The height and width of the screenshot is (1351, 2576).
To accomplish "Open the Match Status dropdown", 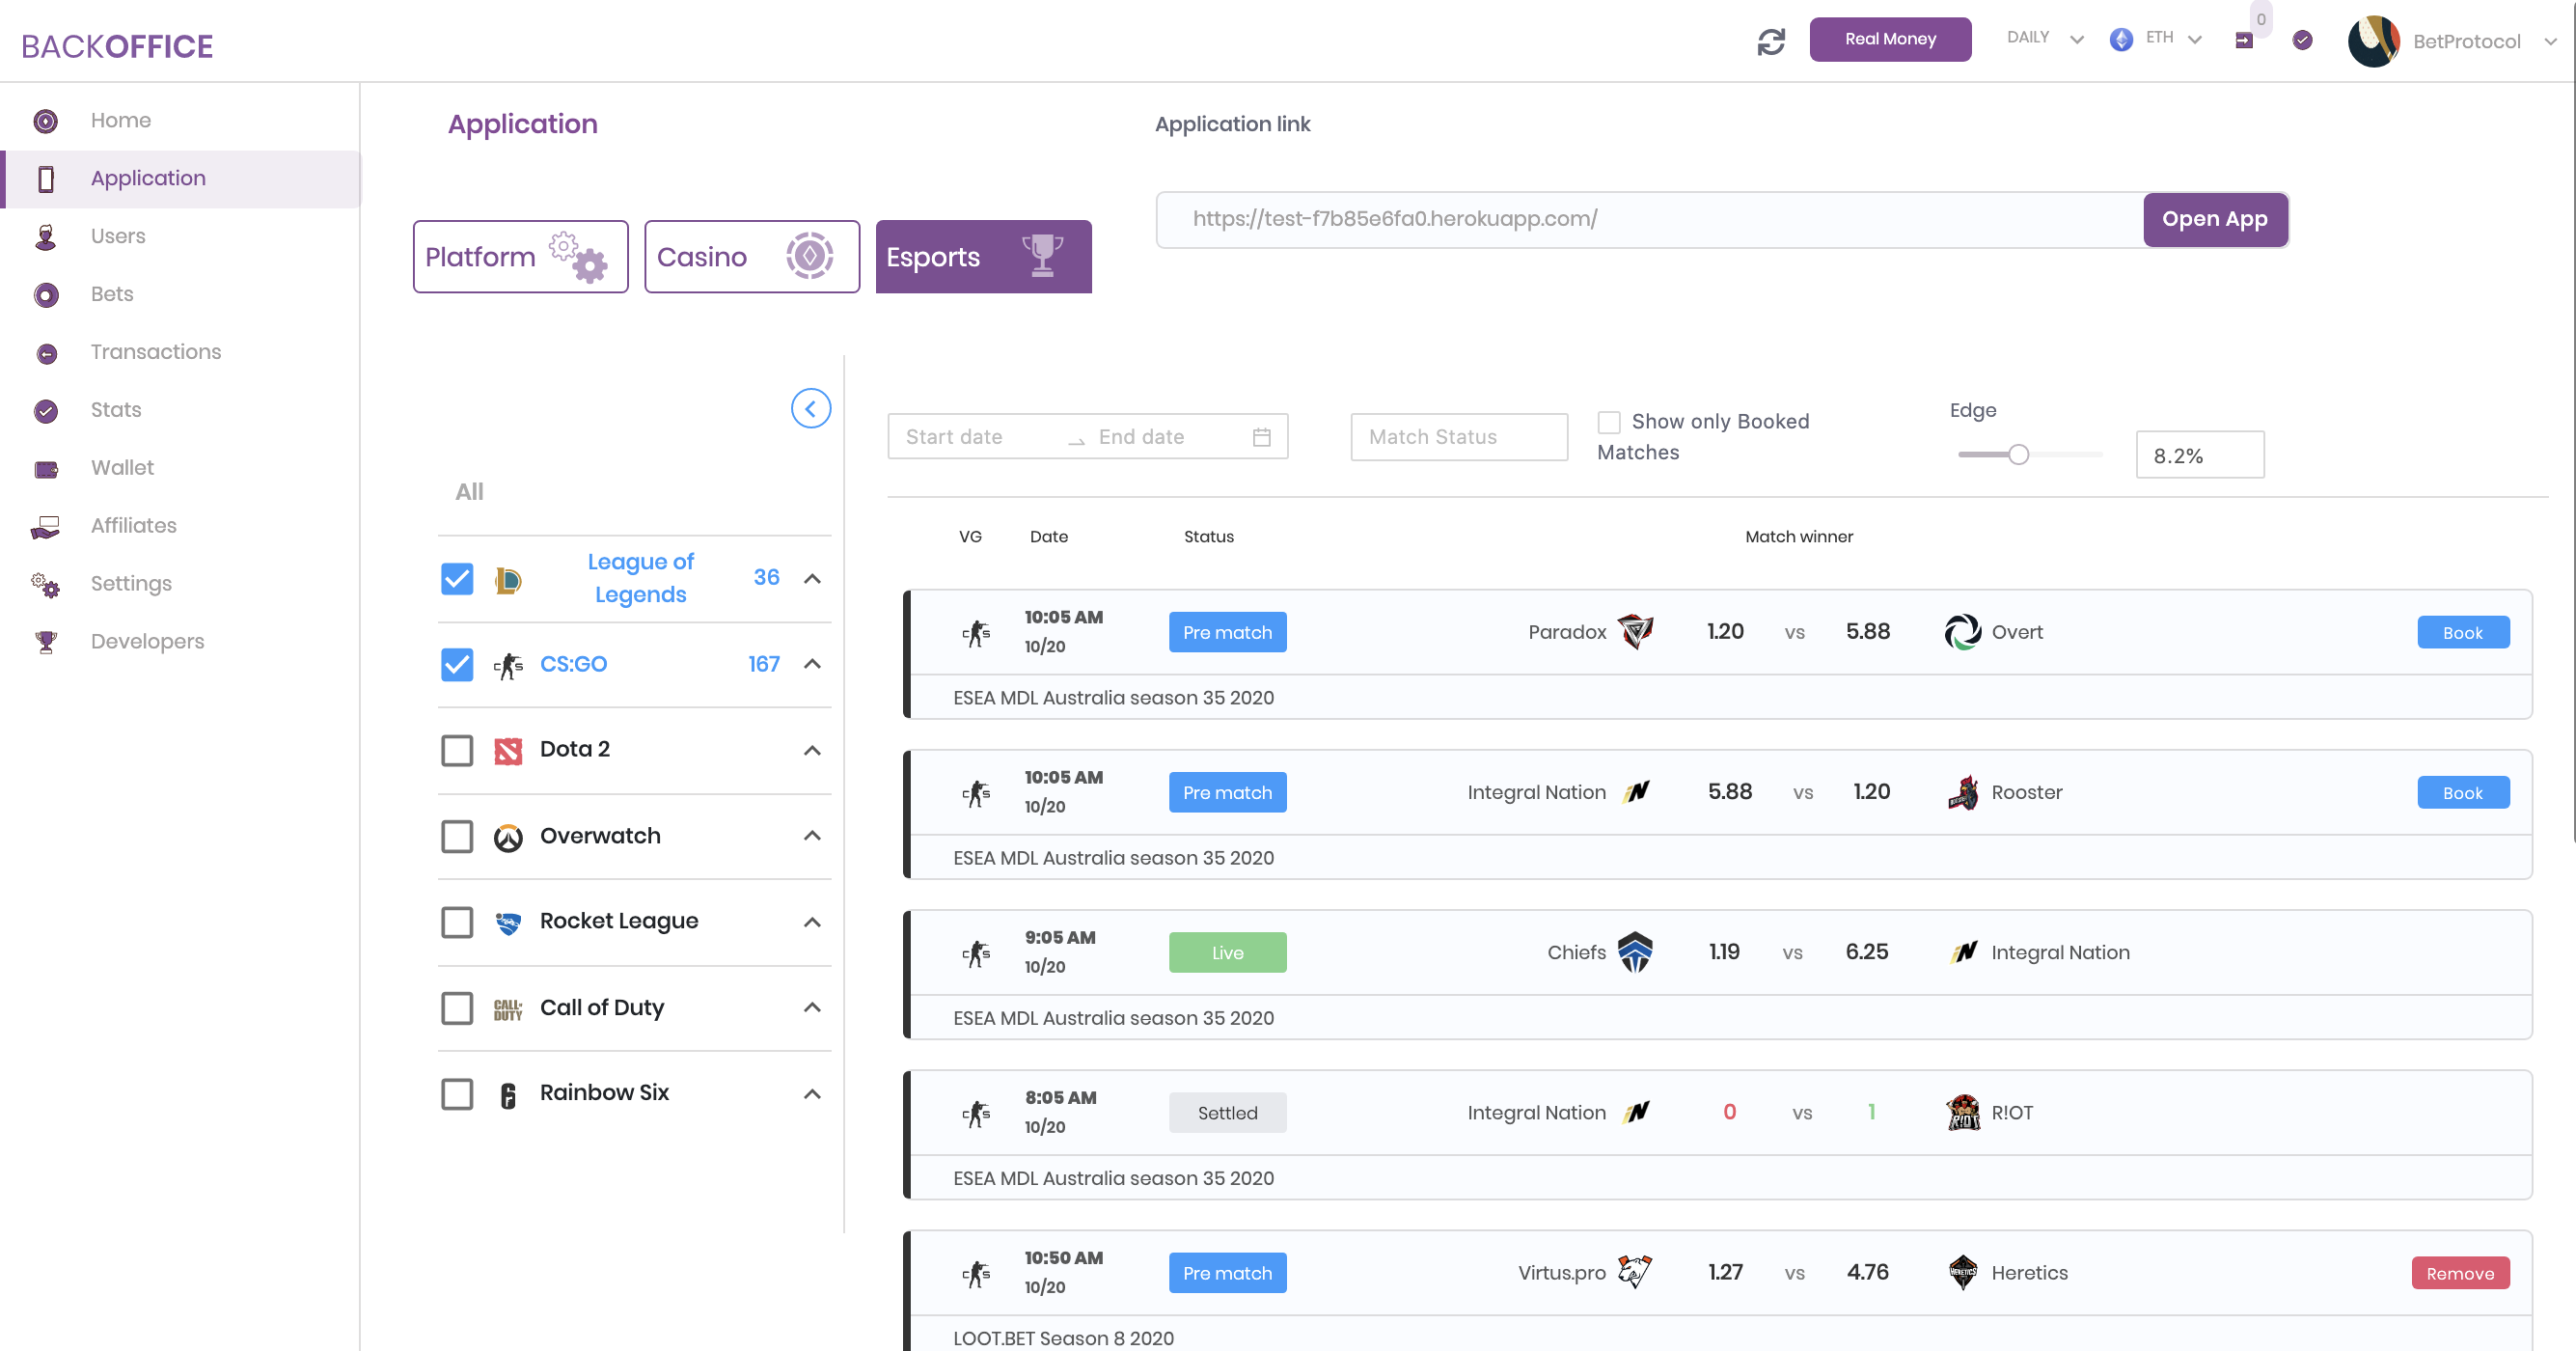I will (x=1458, y=436).
